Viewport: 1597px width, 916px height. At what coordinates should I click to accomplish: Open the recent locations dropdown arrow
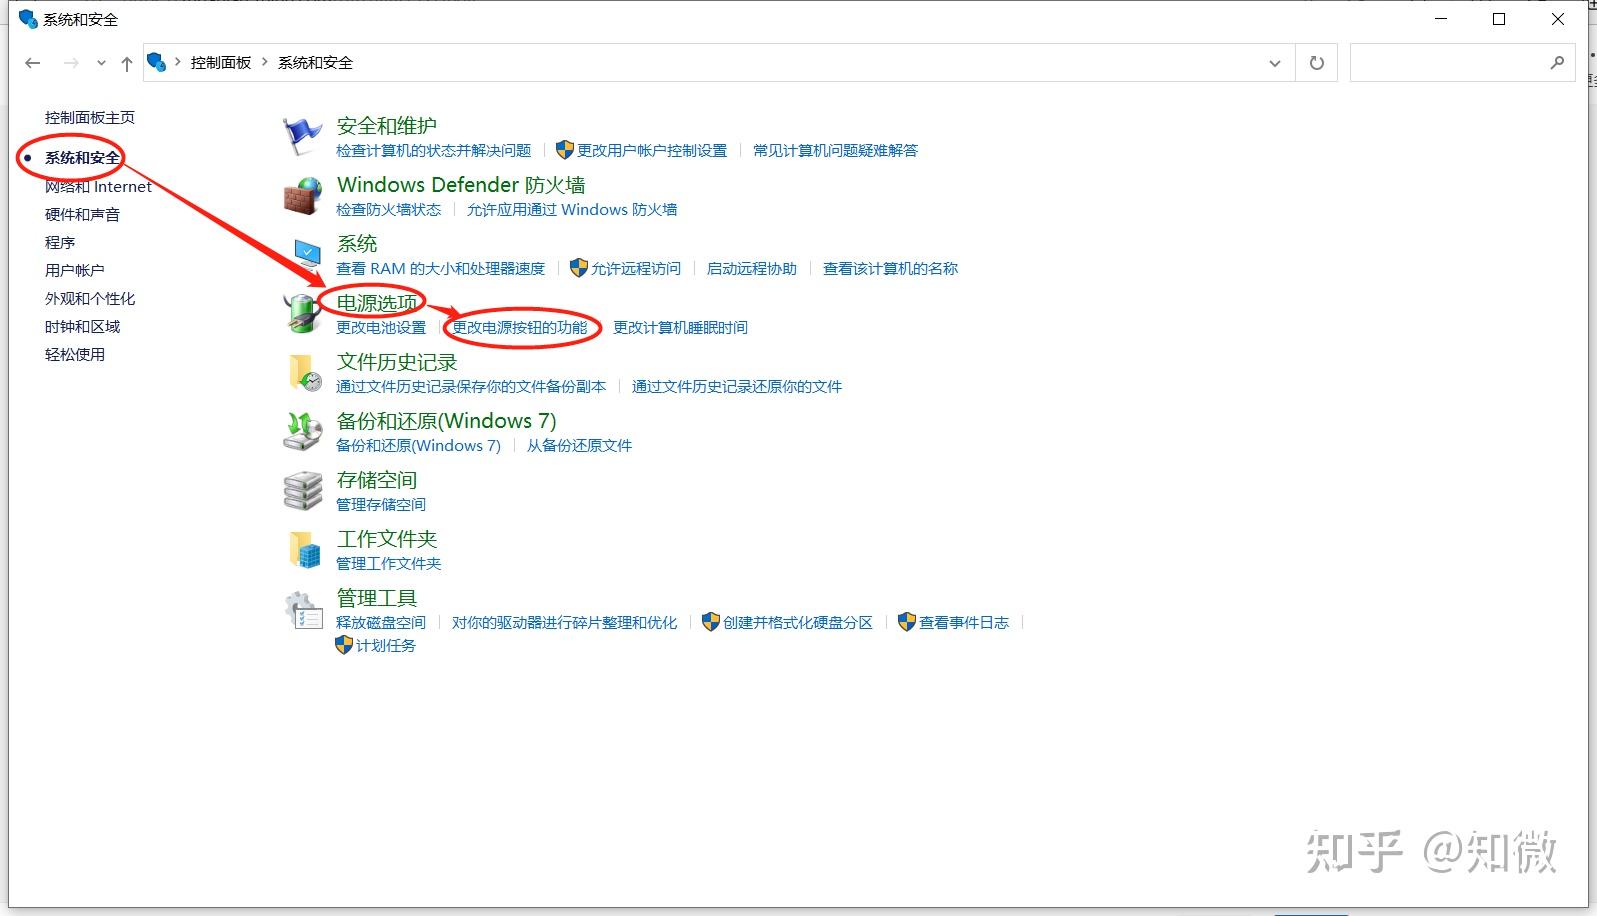click(101, 63)
